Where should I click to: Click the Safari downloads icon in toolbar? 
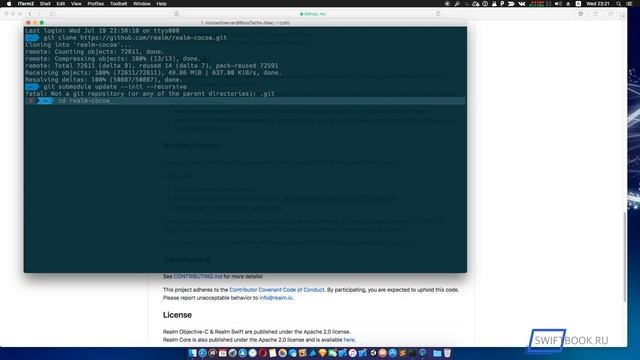(x=580, y=13)
